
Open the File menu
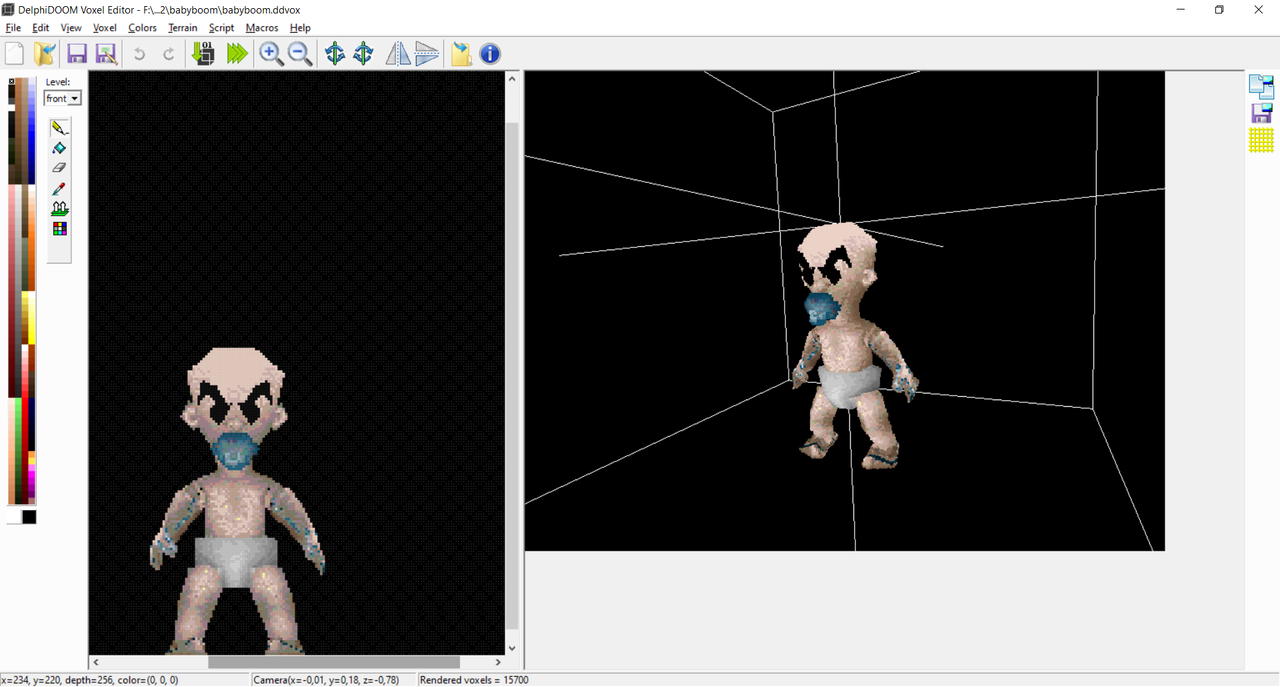tap(13, 28)
